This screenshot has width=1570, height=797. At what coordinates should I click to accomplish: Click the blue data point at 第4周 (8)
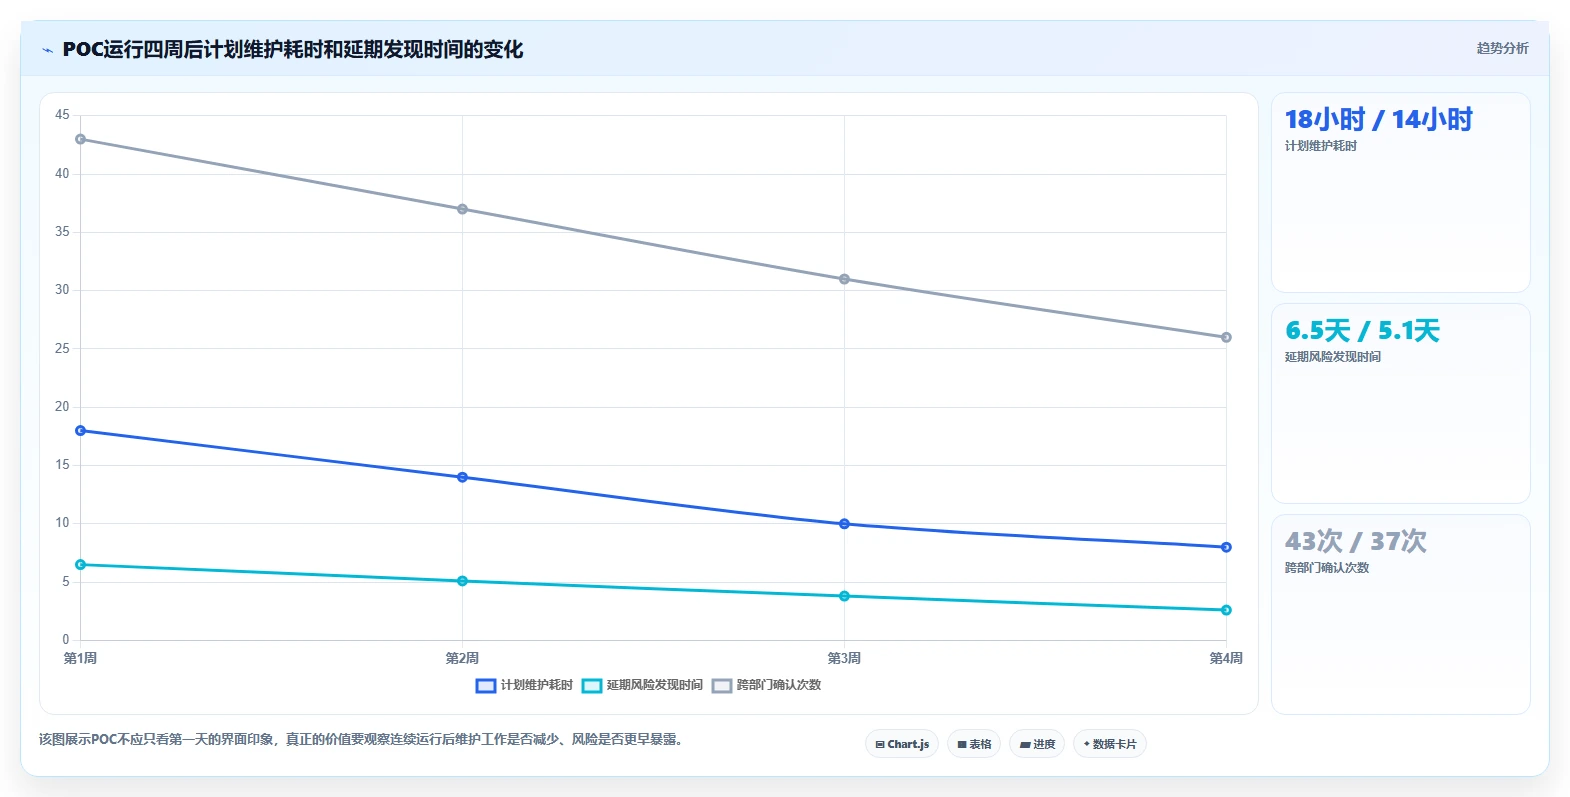[x=1226, y=547]
